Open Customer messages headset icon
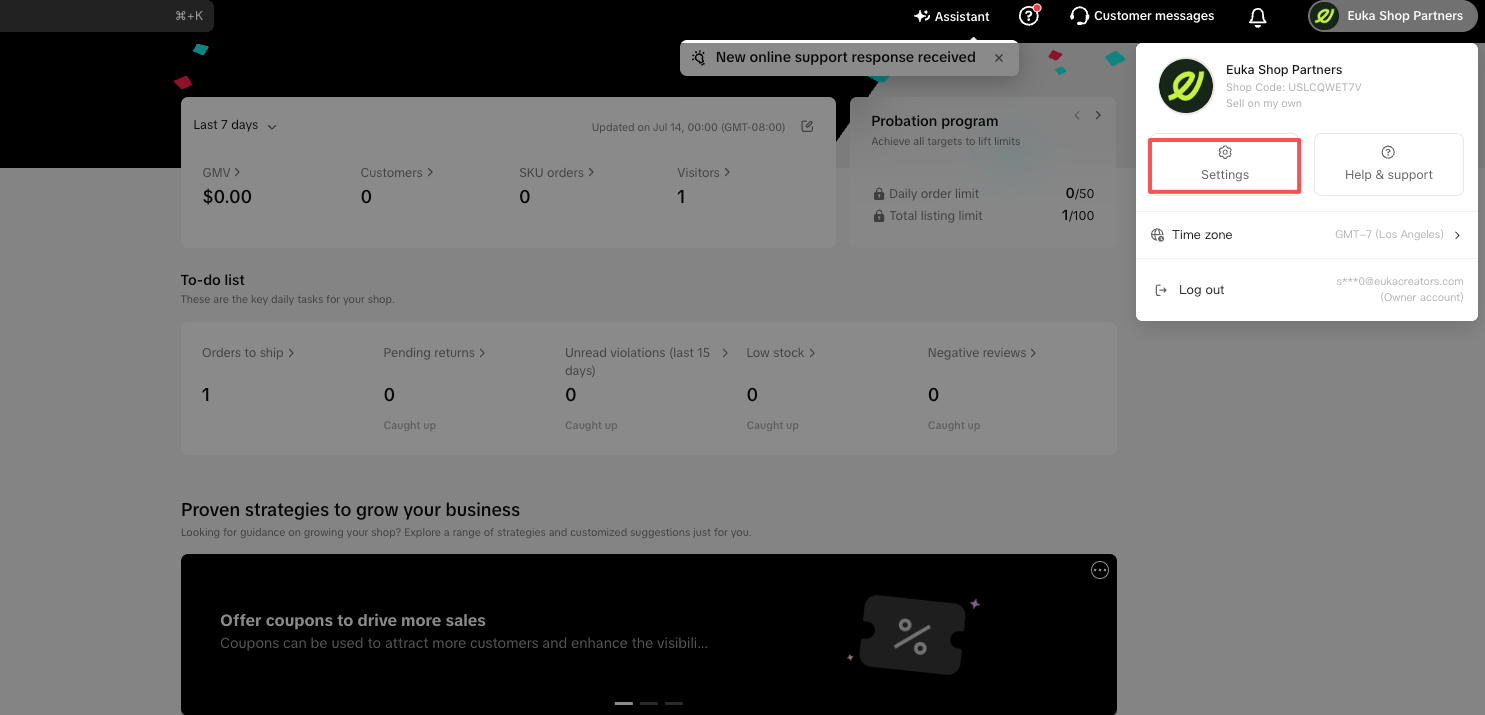Image resolution: width=1485 pixels, height=715 pixels. tap(1079, 16)
